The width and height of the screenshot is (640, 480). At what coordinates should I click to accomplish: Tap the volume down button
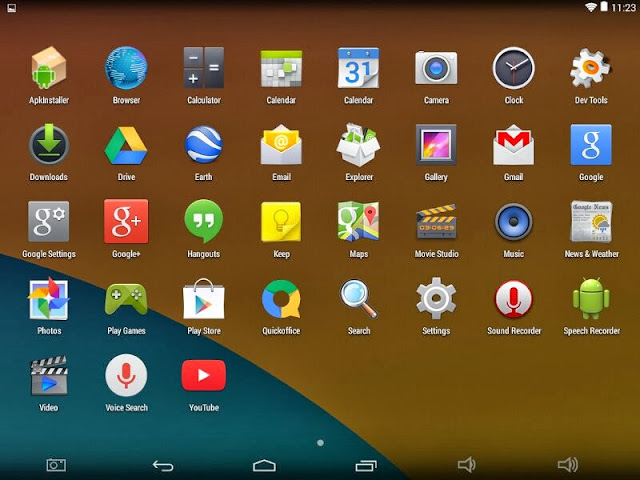click(x=467, y=464)
